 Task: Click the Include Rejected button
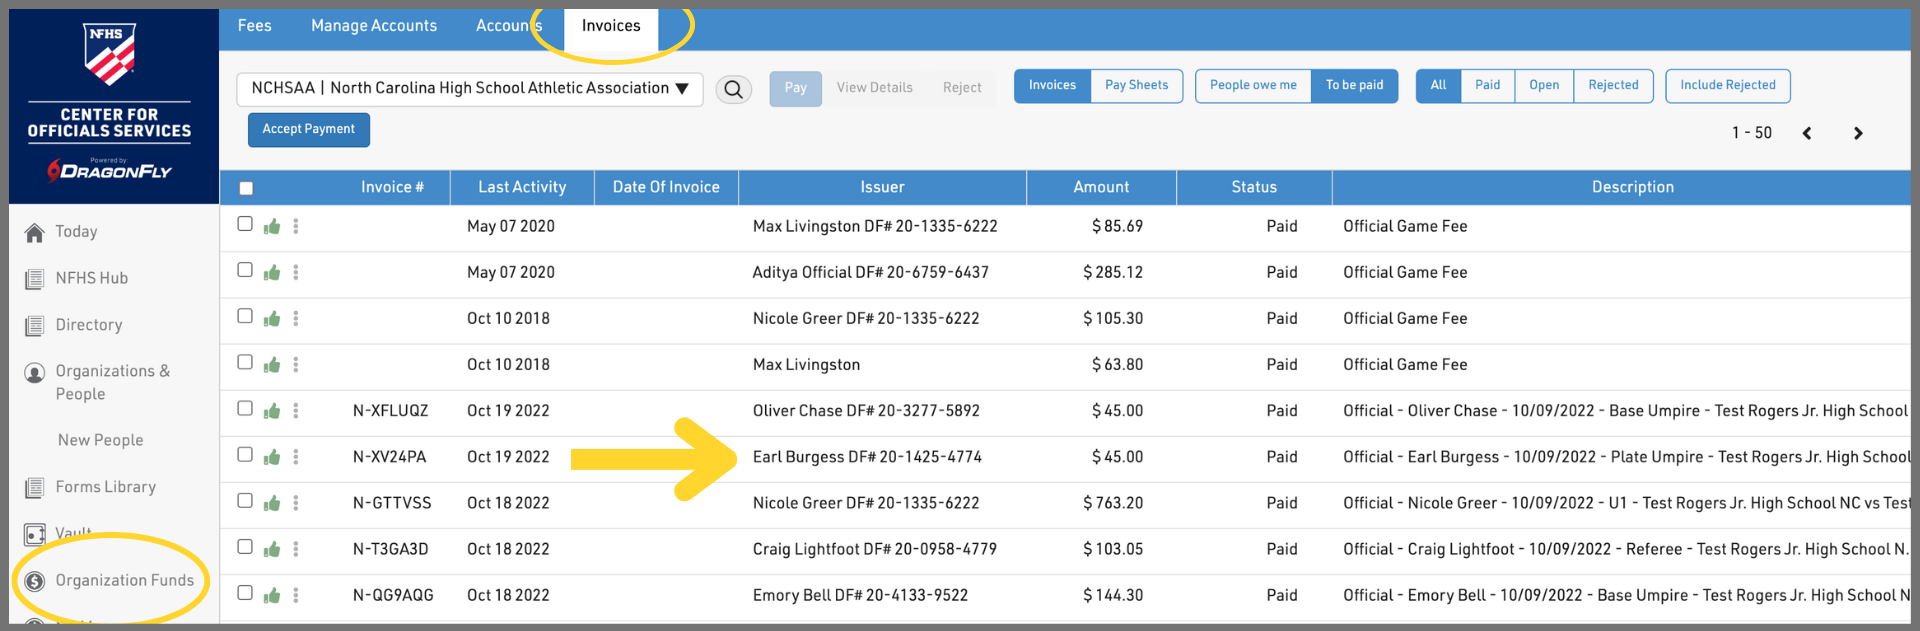(x=1727, y=85)
